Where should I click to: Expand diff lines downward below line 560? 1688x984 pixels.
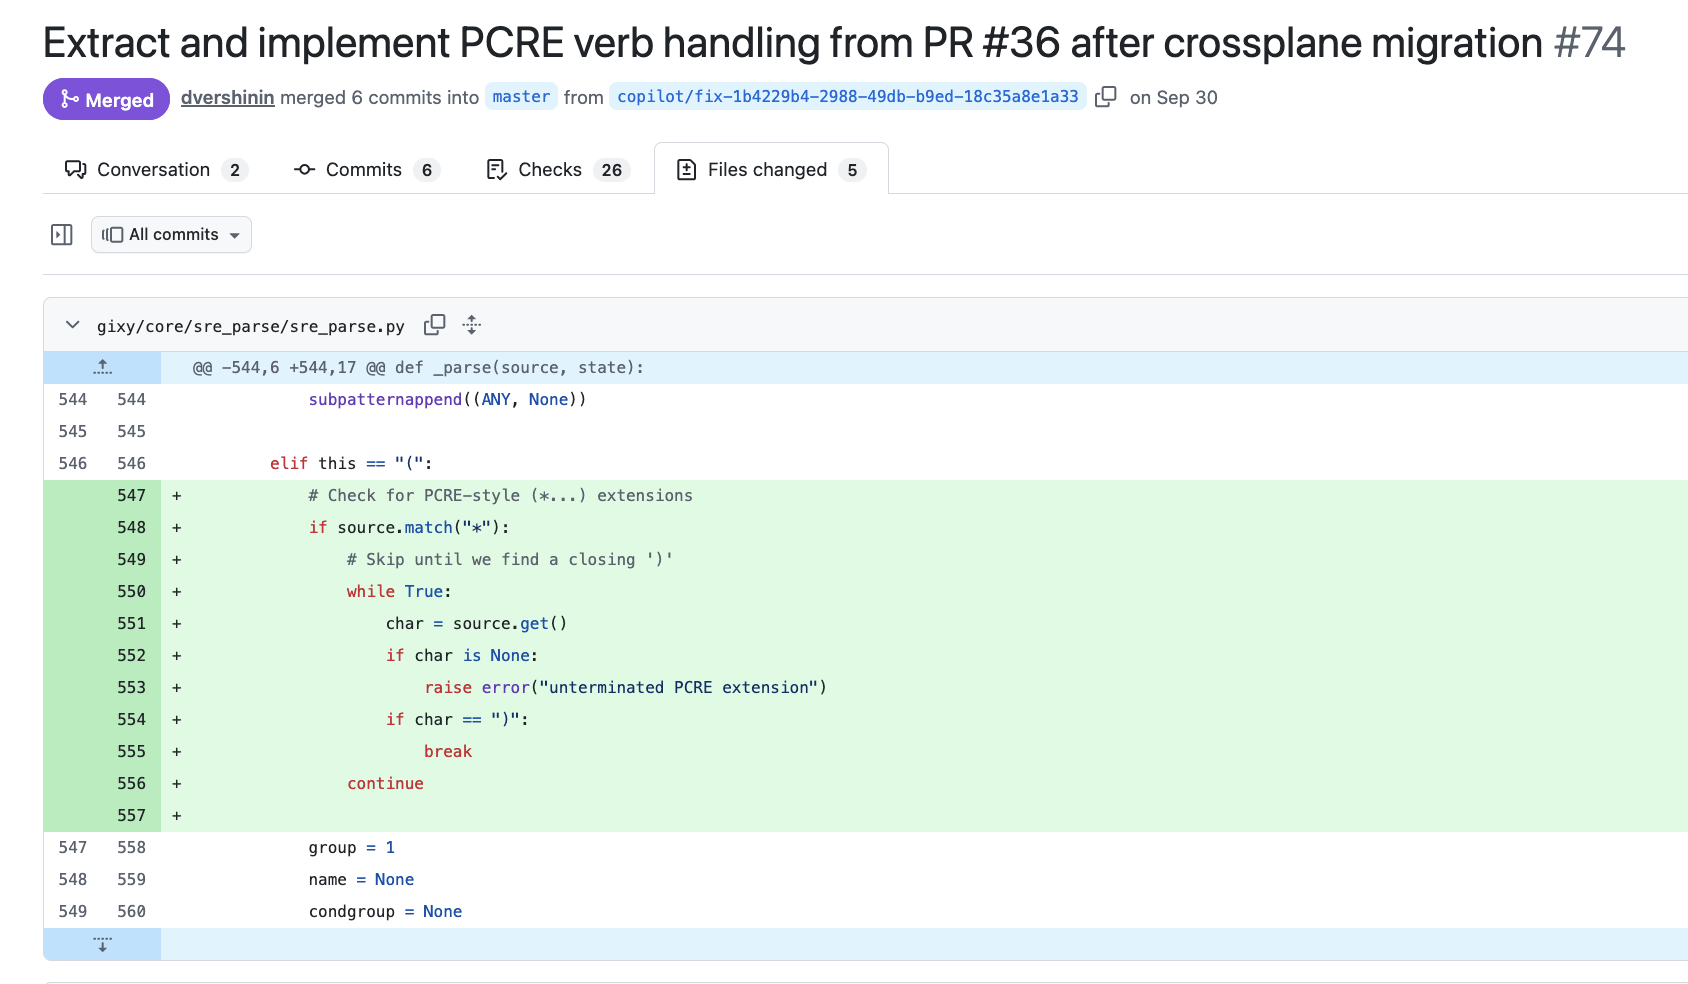[102, 944]
